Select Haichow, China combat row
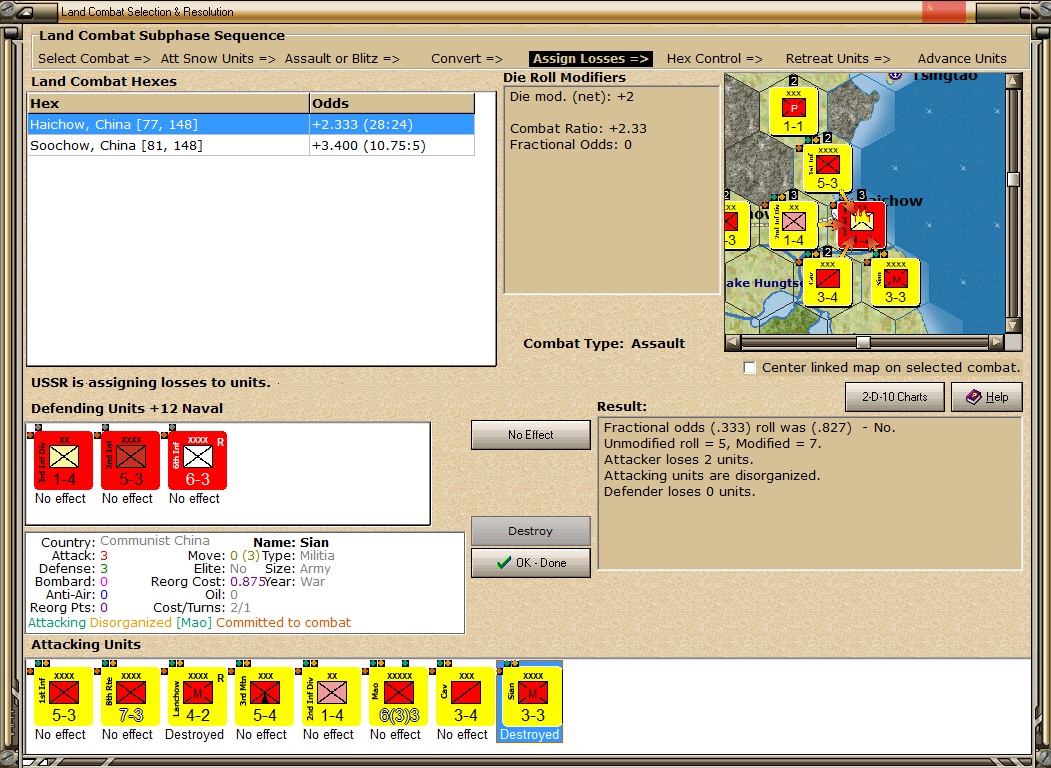1051x768 pixels. (251, 124)
